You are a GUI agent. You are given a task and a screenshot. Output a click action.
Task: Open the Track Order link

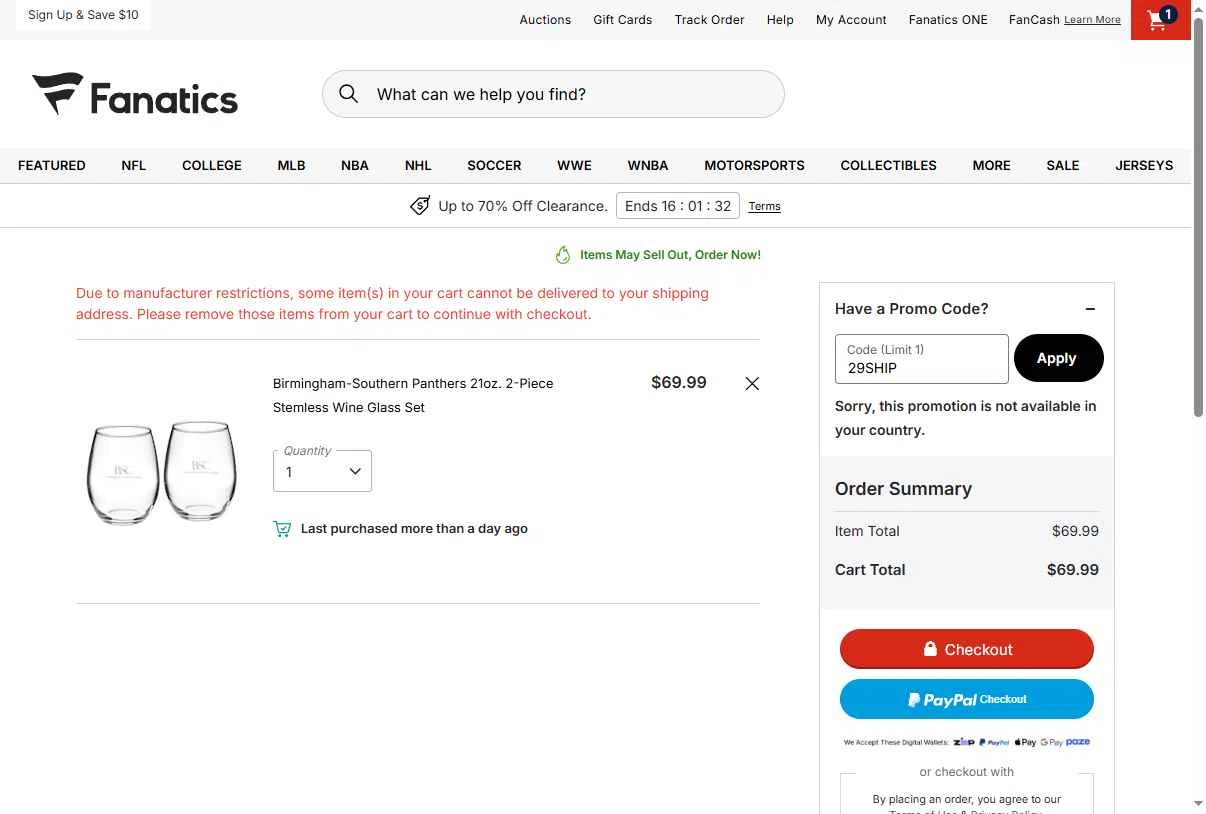709,20
